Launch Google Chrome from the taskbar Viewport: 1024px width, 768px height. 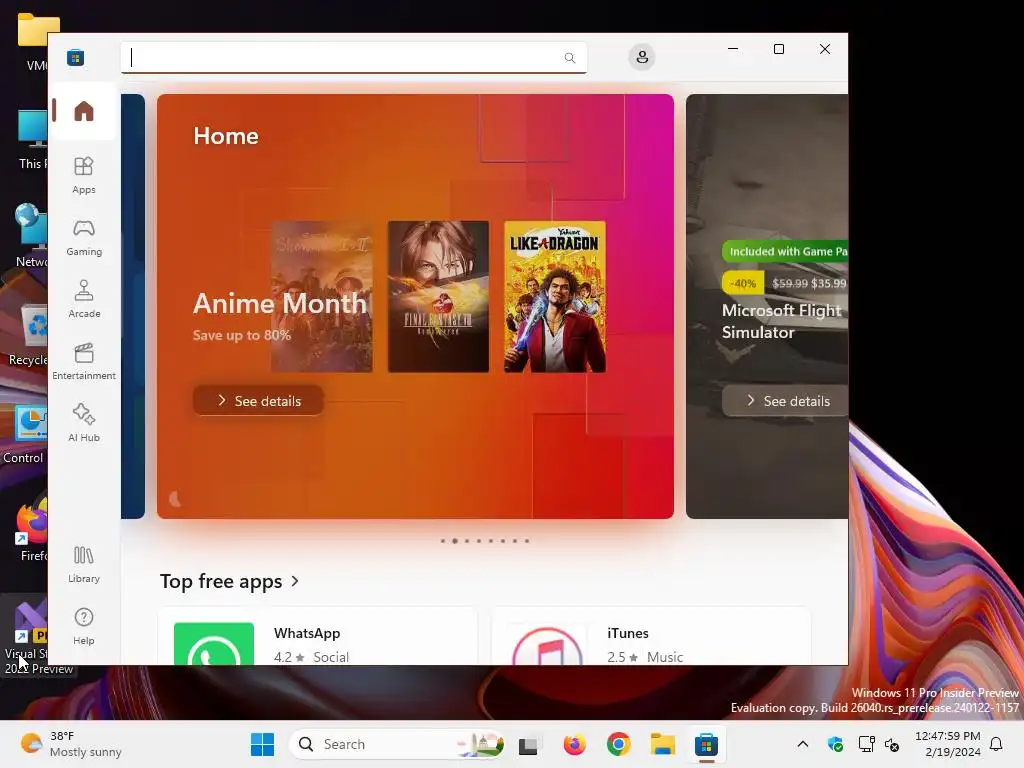(x=618, y=744)
